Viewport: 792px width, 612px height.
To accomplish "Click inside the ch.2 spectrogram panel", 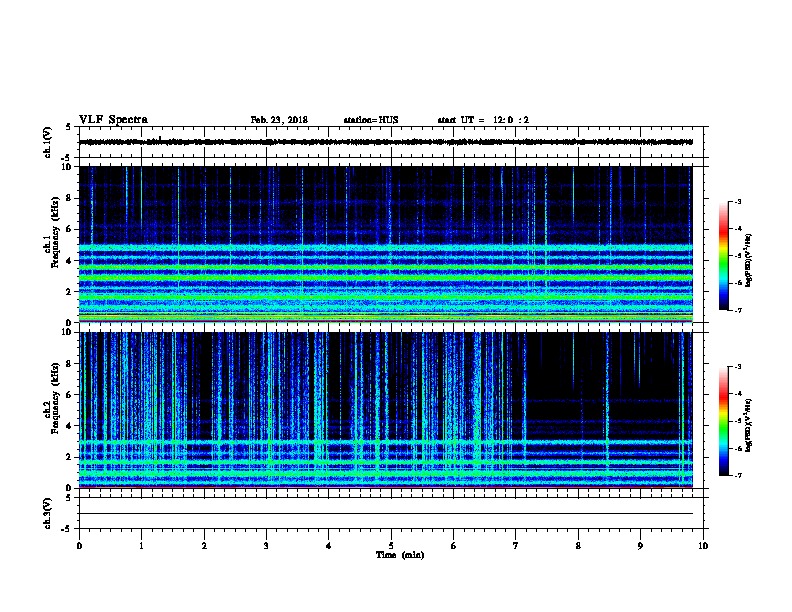I will pyautogui.click(x=386, y=410).
